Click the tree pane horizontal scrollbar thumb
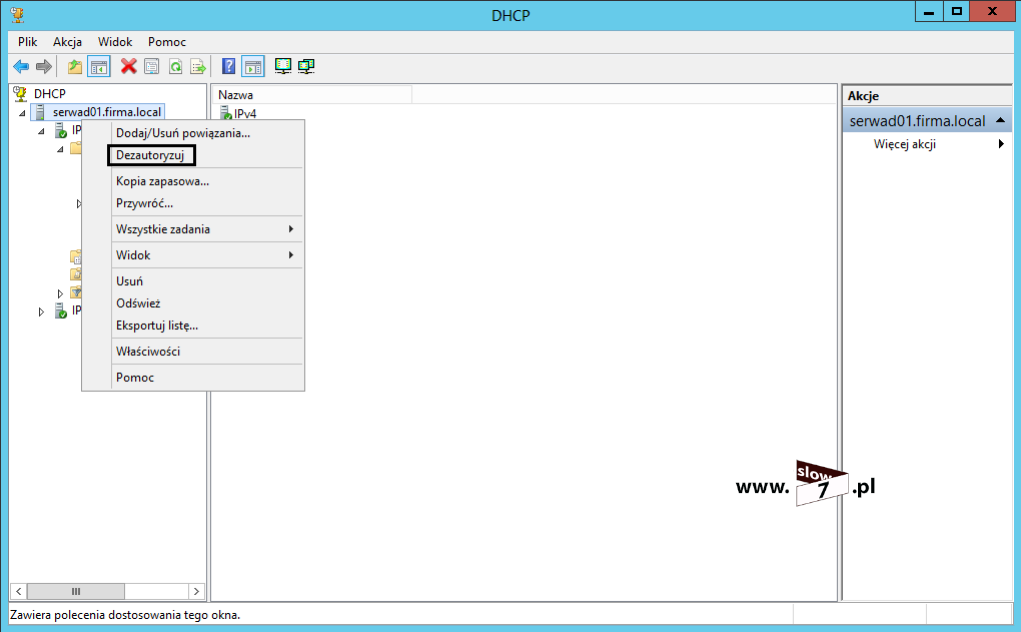 click(x=76, y=591)
